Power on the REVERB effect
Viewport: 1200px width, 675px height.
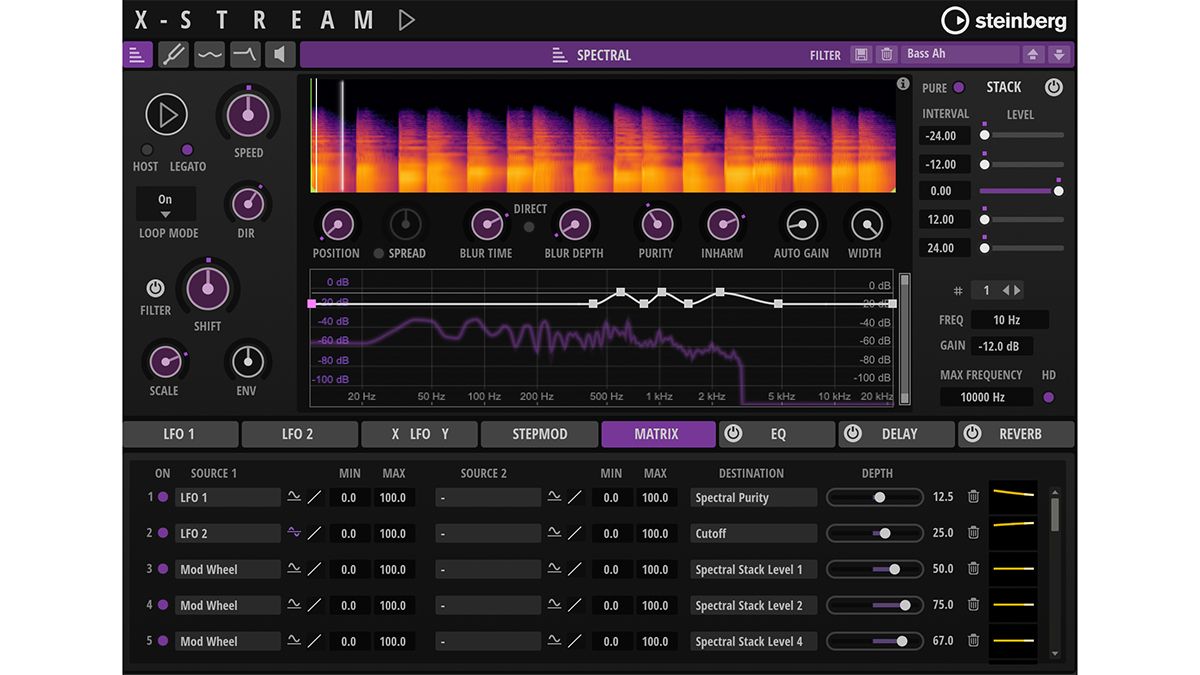pyautogui.click(x=971, y=434)
